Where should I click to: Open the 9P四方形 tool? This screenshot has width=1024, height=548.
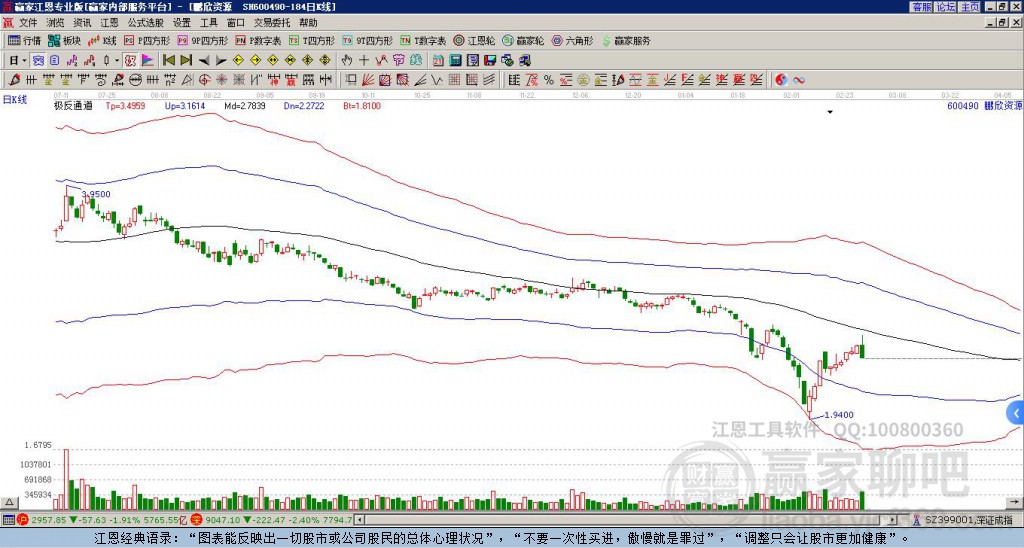pos(202,40)
